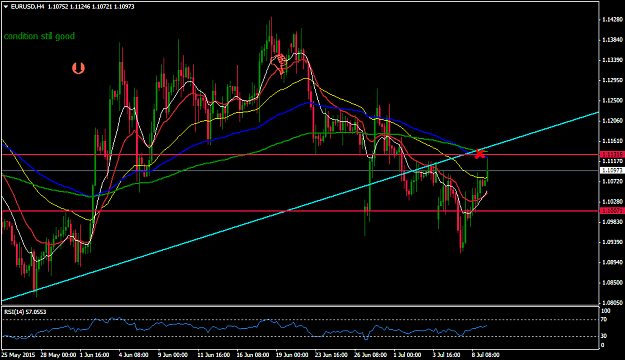The width and height of the screenshot is (625, 360).
Task: Select the lower red horizontal line at 1.10071
Action: [x=300, y=211]
